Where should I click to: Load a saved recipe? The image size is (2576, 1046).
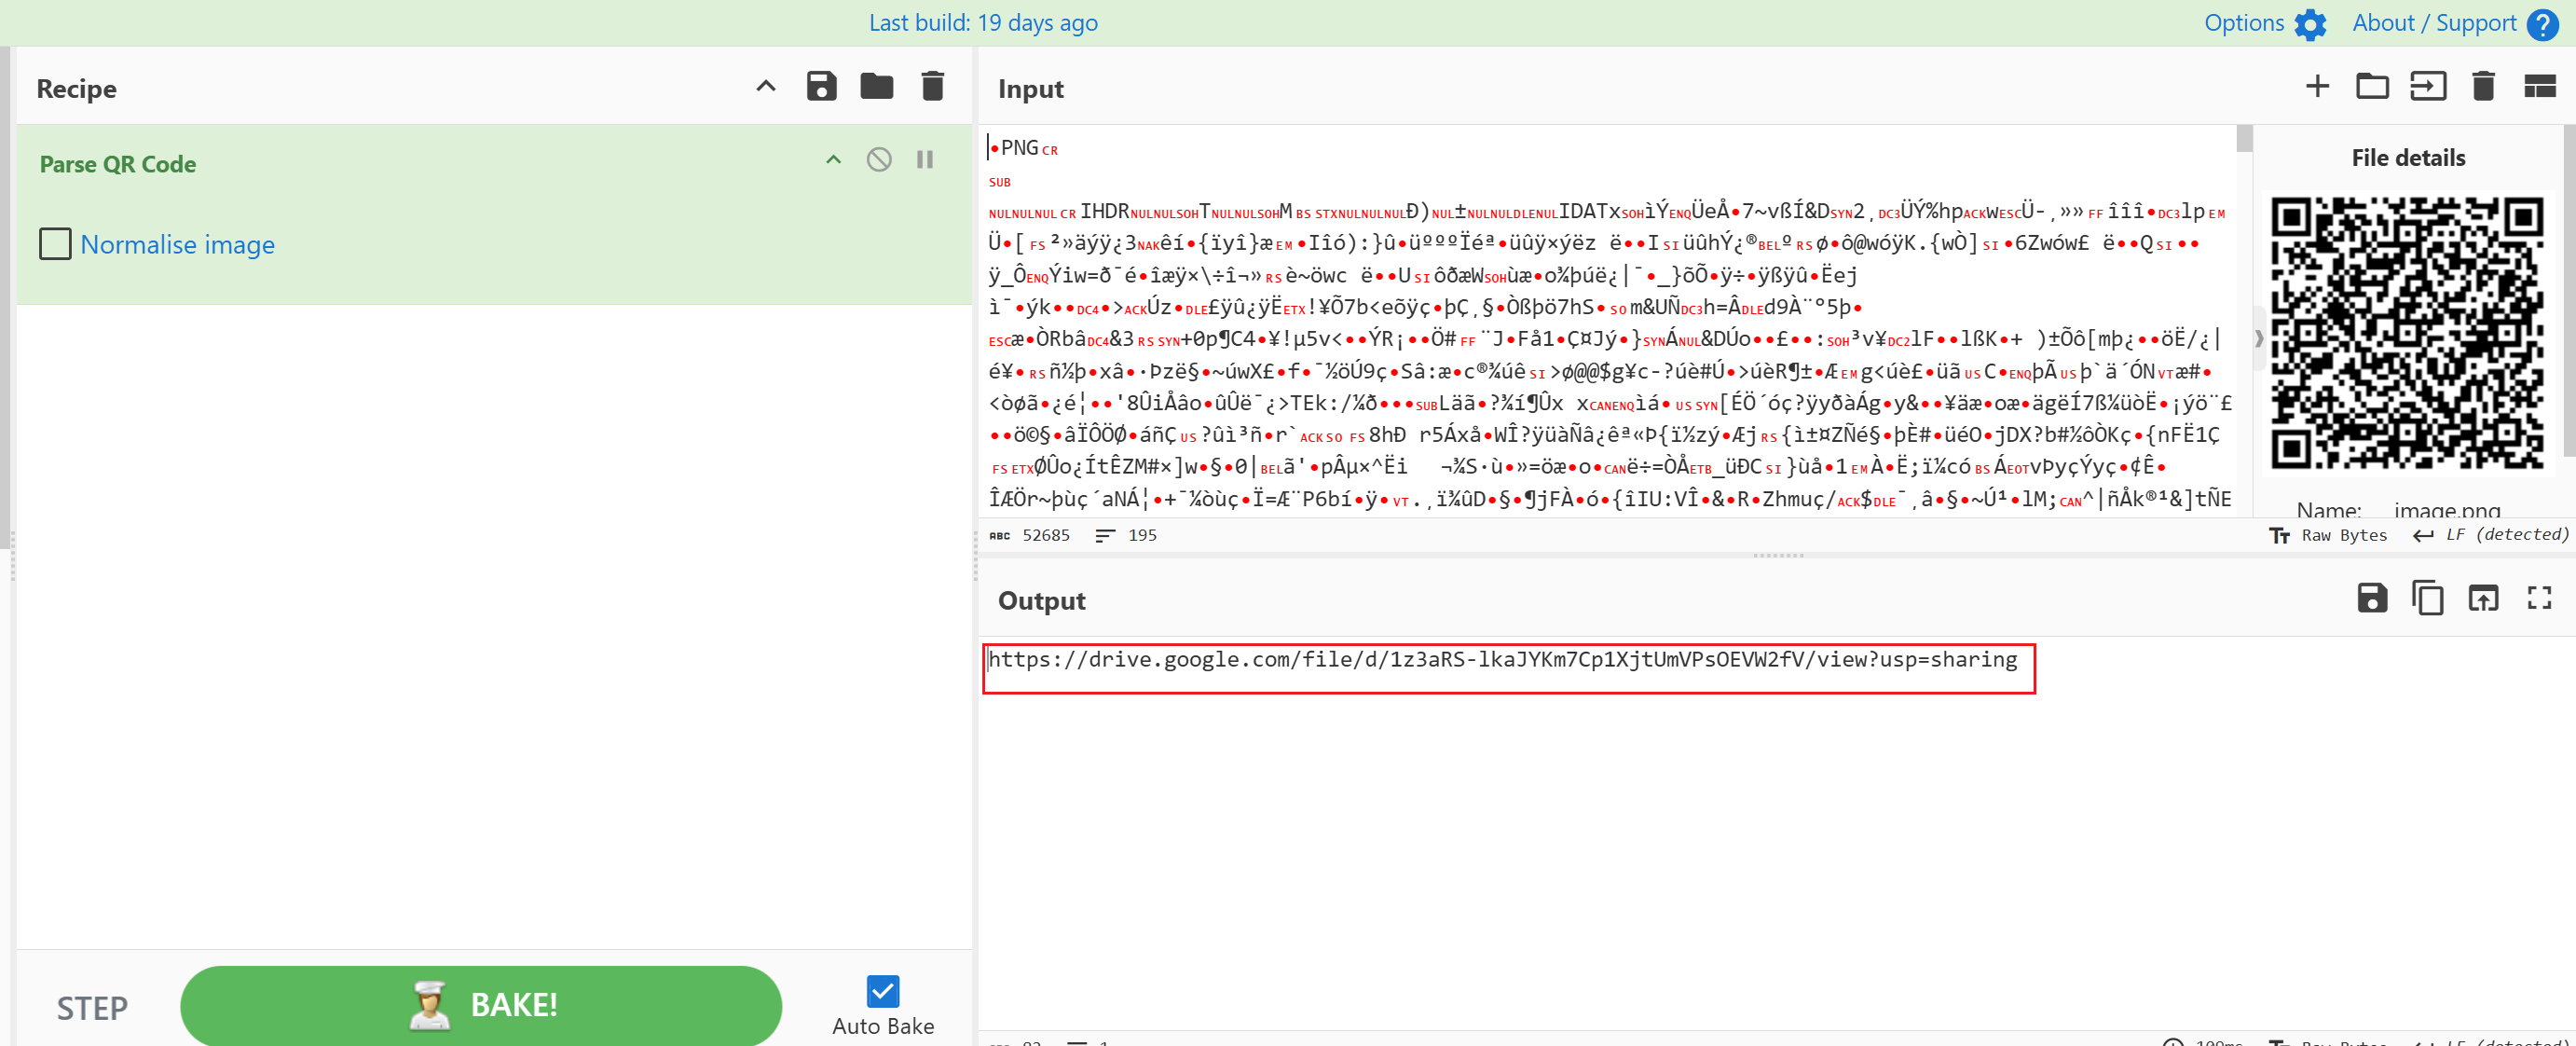point(876,87)
